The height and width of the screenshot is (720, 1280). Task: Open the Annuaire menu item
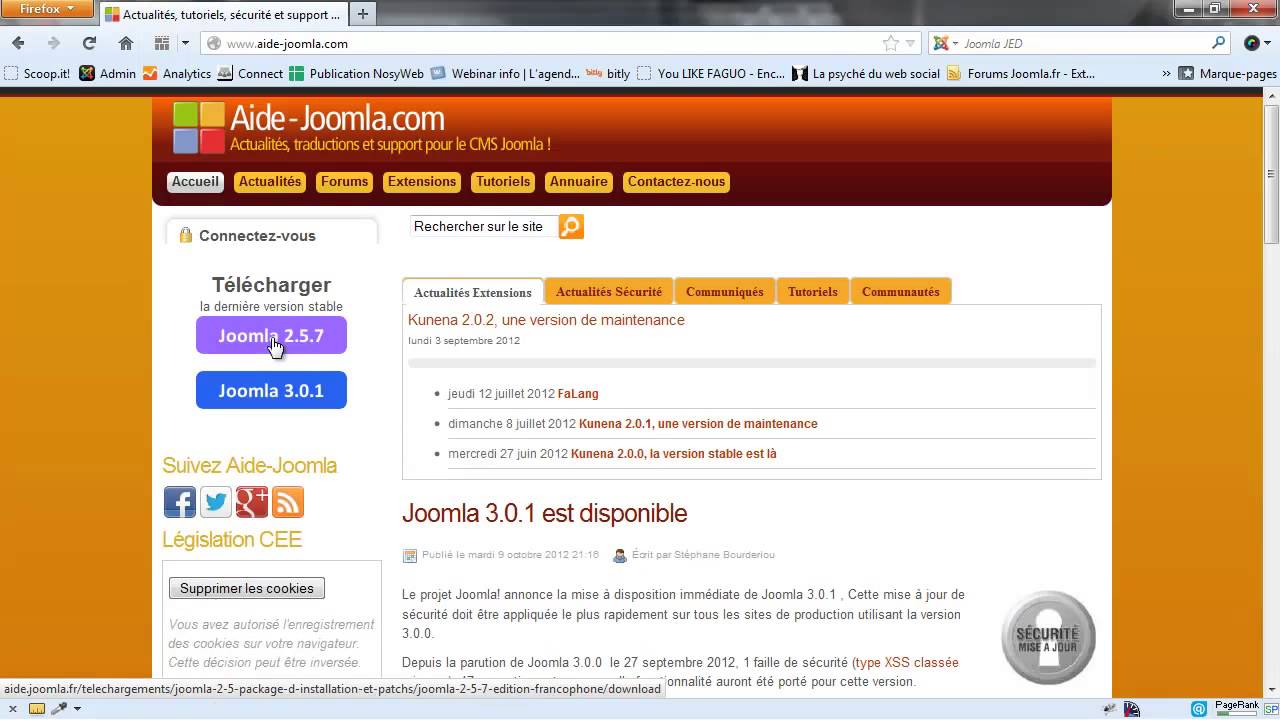point(578,182)
